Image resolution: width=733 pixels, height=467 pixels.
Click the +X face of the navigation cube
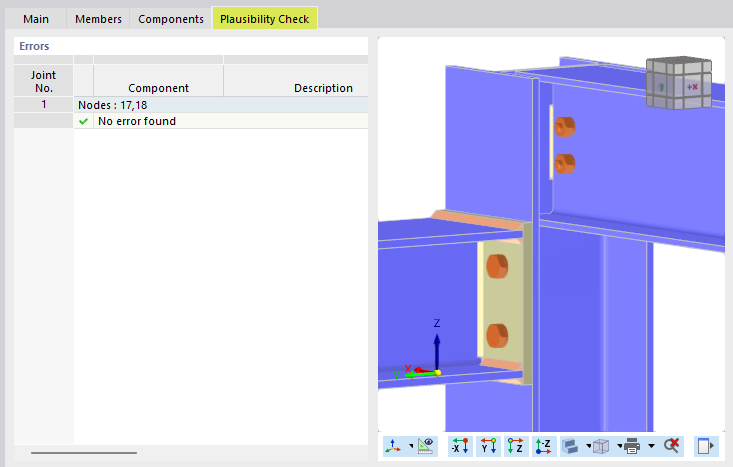693,87
